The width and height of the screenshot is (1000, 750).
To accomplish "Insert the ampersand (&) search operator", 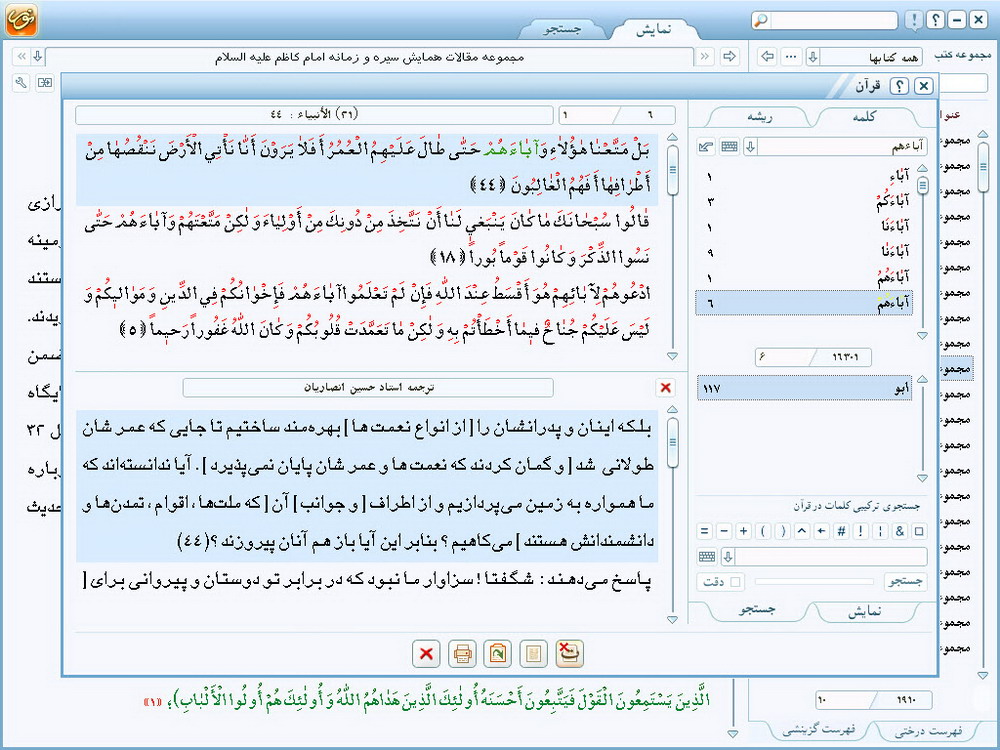I will pos(899,531).
